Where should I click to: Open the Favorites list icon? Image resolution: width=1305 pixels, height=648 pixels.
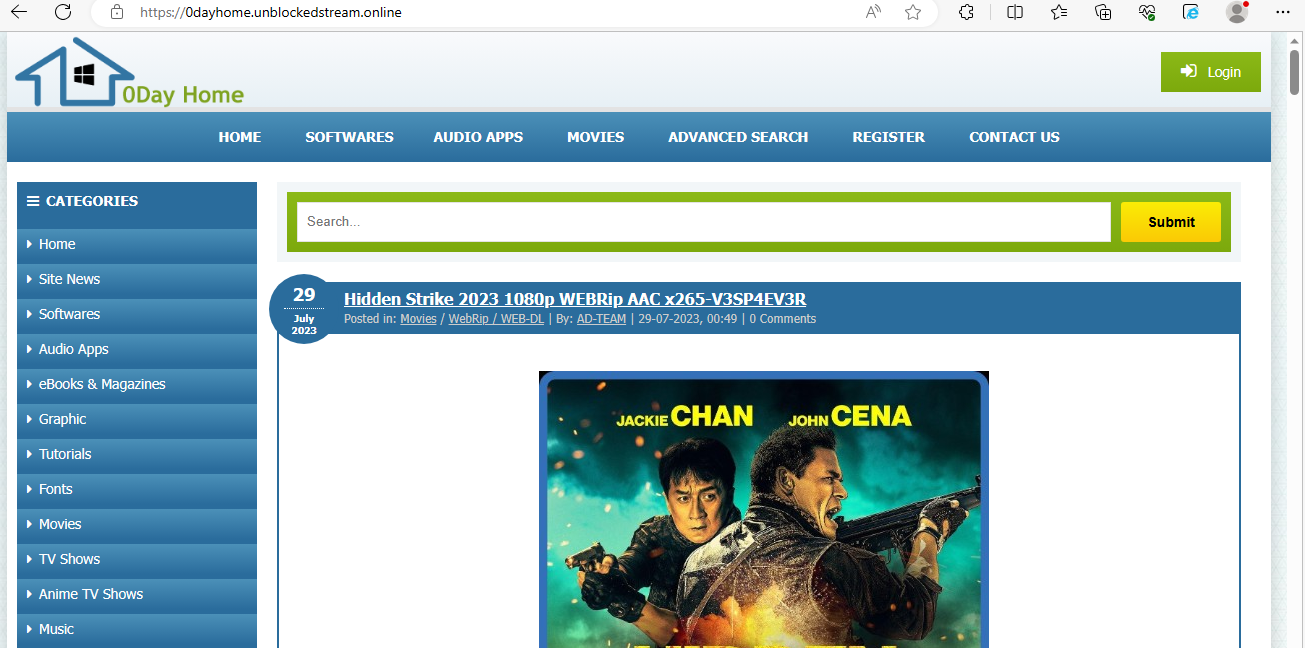pyautogui.click(x=1060, y=12)
